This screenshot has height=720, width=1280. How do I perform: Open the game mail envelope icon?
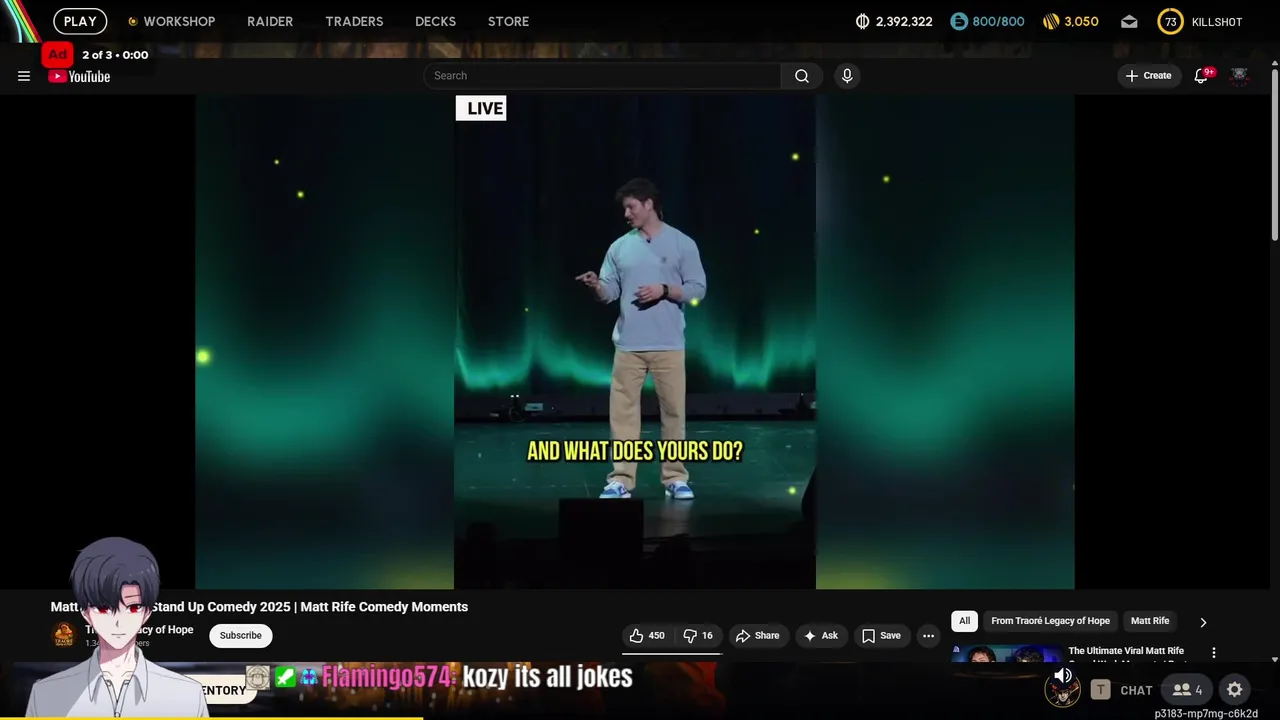pos(1129,22)
